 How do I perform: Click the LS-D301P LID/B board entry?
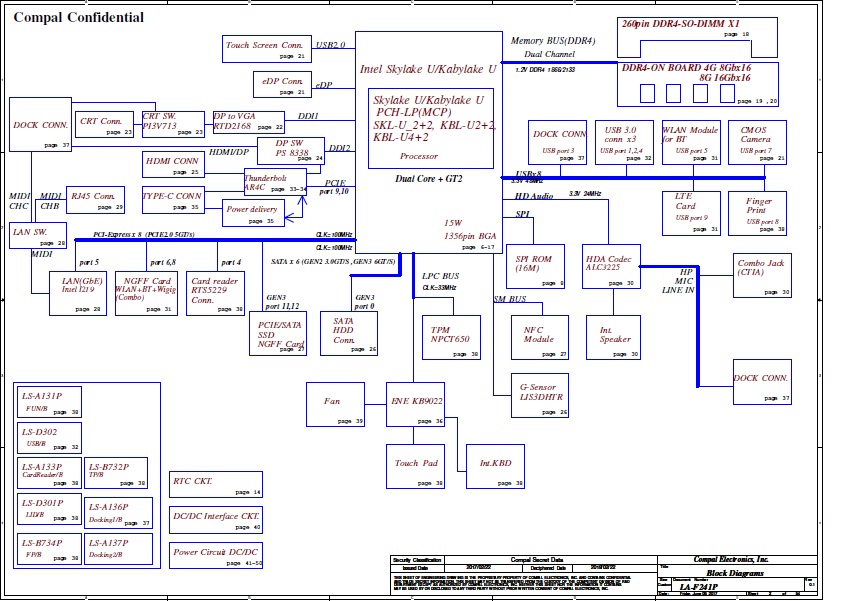point(49,509)
